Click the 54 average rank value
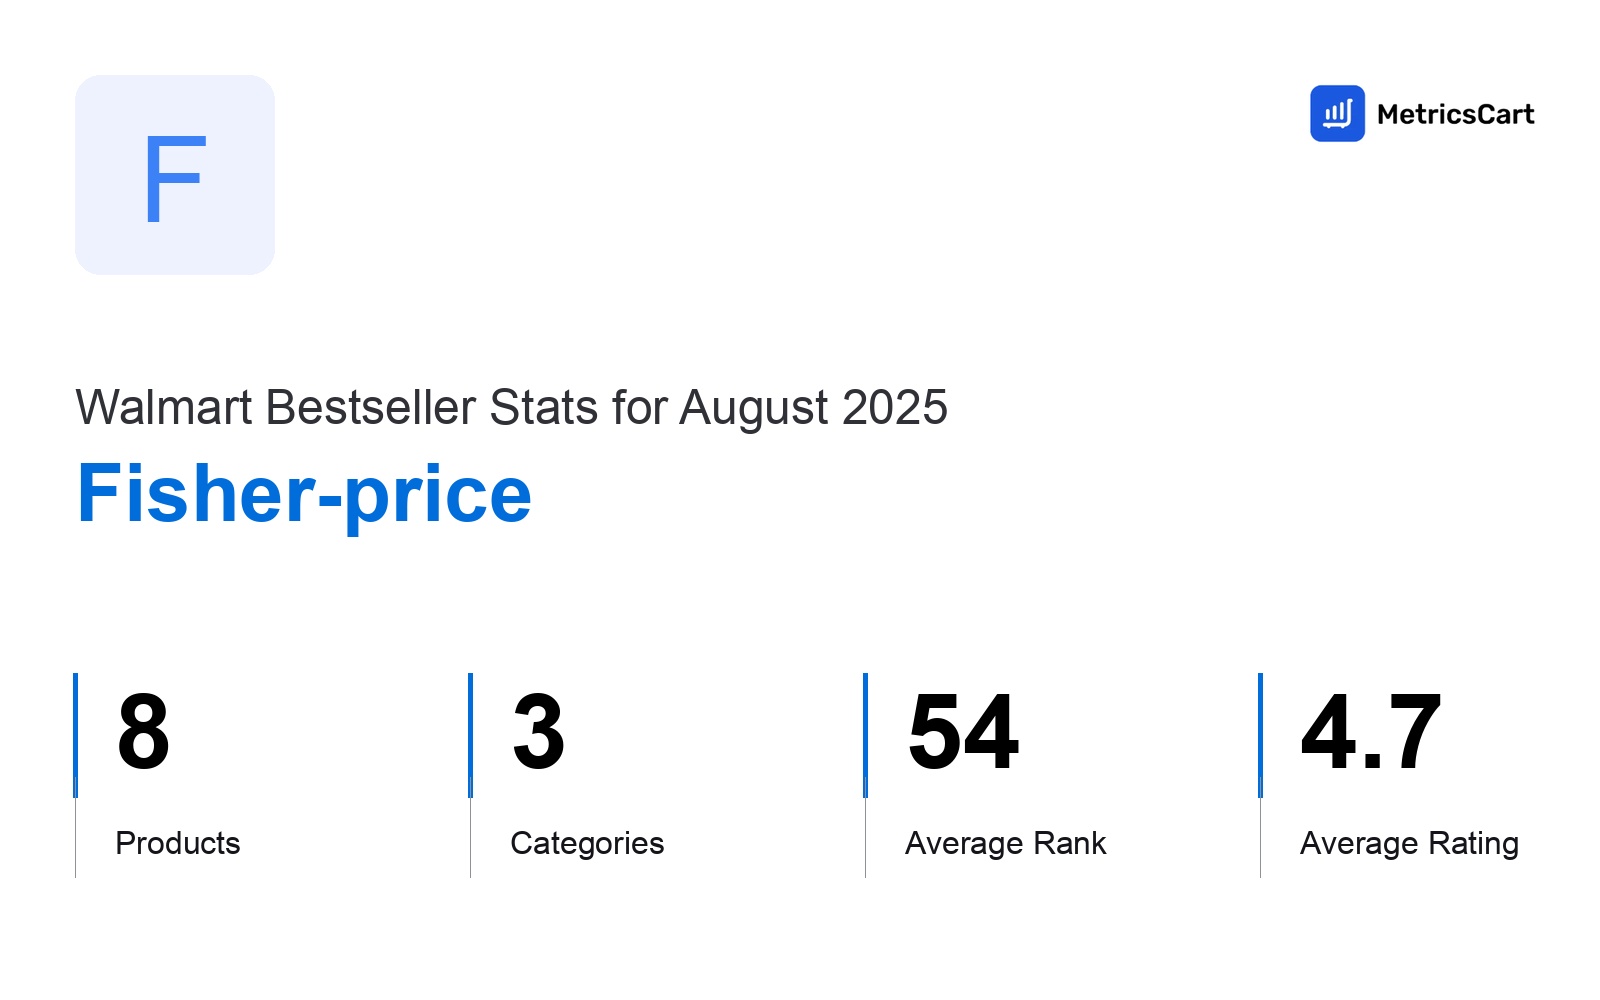This screenshot has height=1000, width=1600. 963,732
